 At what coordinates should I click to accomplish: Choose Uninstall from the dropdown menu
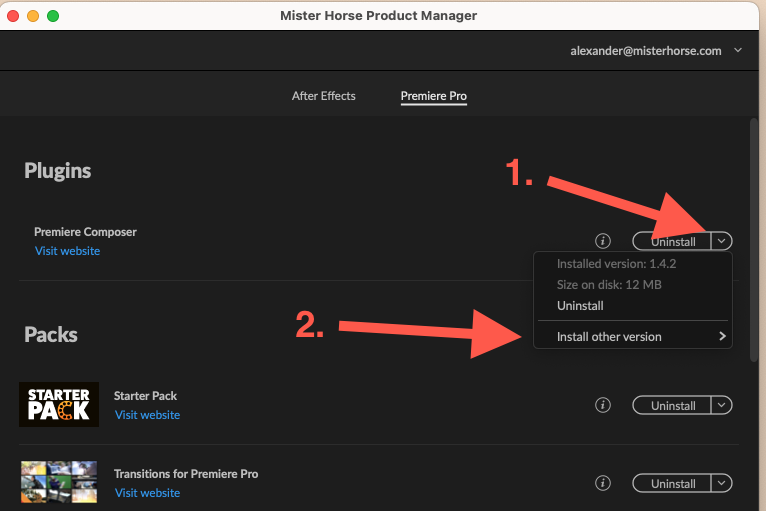point(580,306)
